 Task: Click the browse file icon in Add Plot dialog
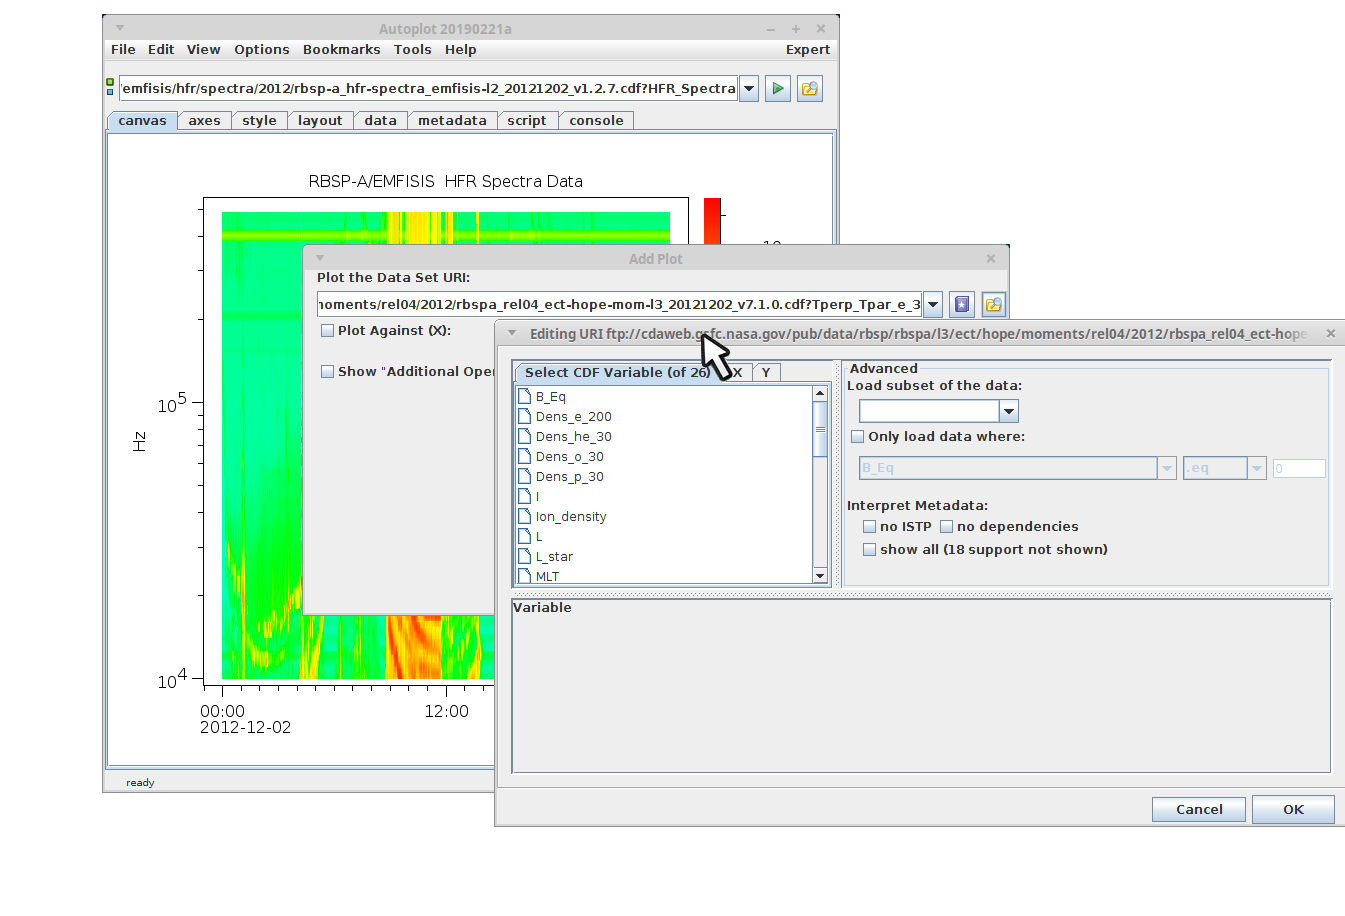click(x=993, y=305)
